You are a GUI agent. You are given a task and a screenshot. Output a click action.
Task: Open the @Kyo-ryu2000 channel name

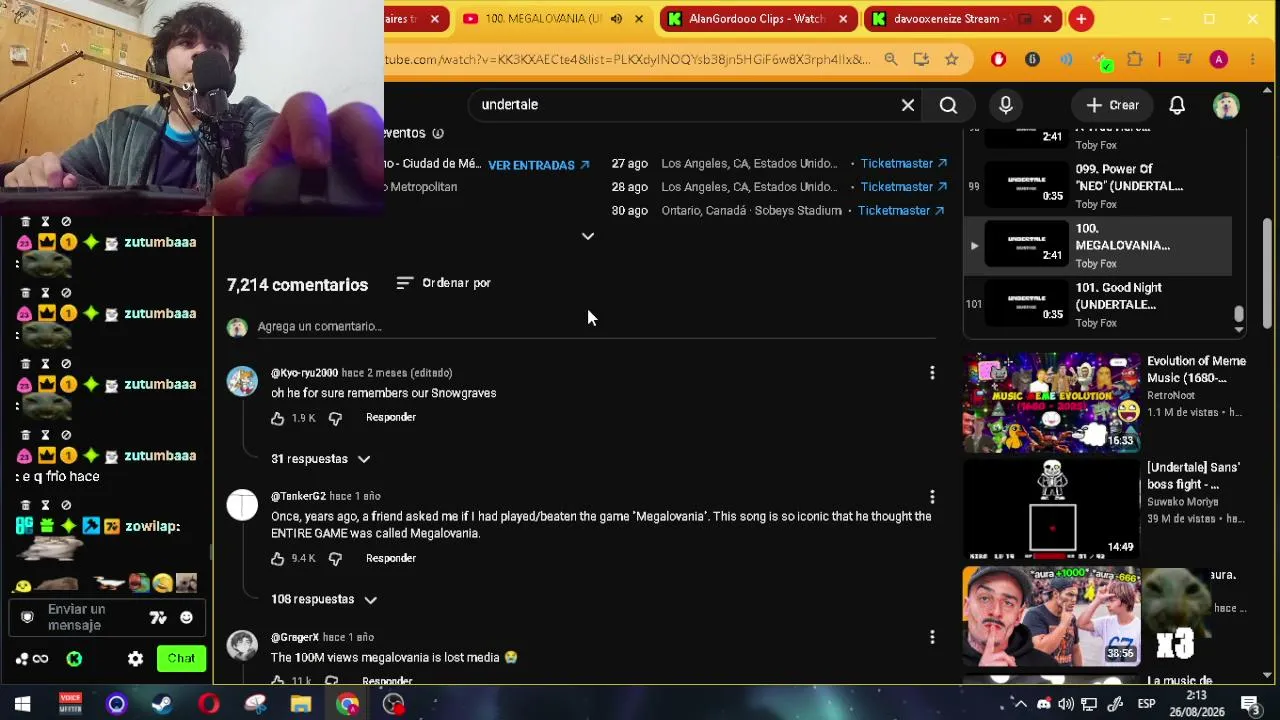pos(304,373)
